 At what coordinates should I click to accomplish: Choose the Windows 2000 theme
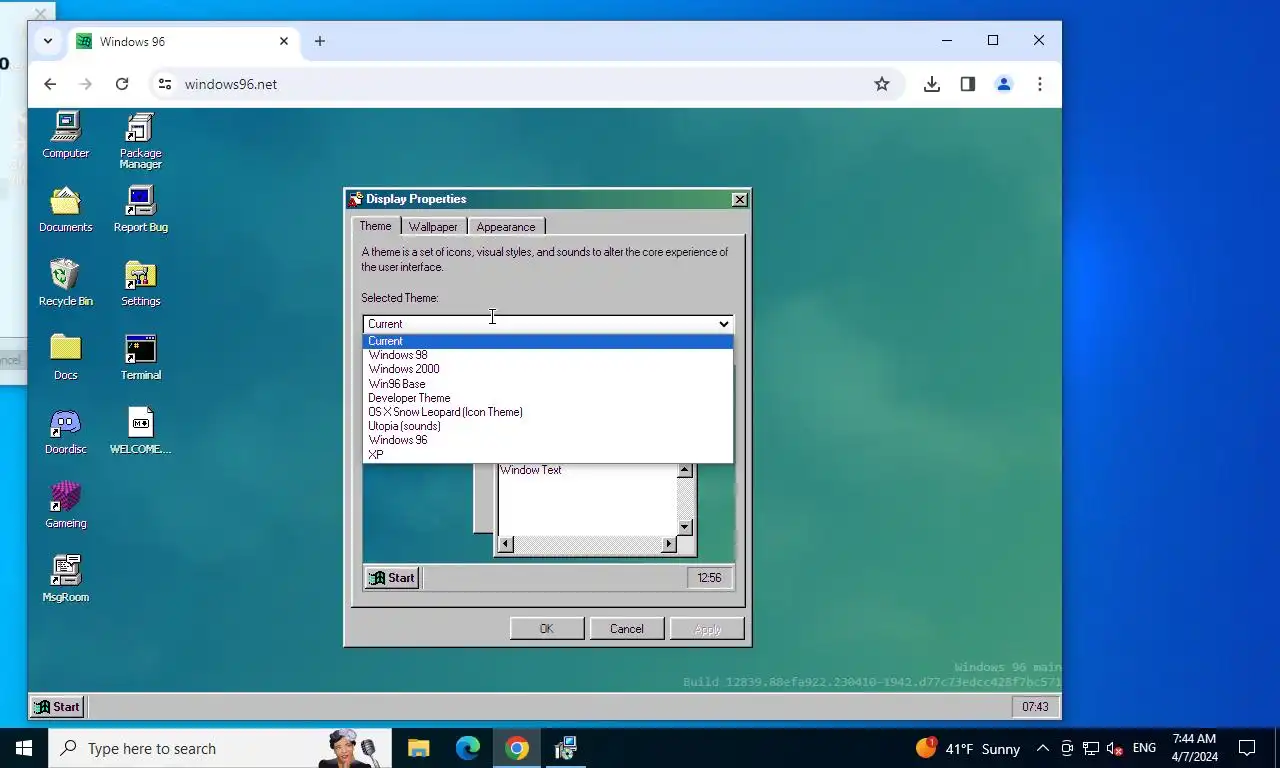(x=548, y=369)
